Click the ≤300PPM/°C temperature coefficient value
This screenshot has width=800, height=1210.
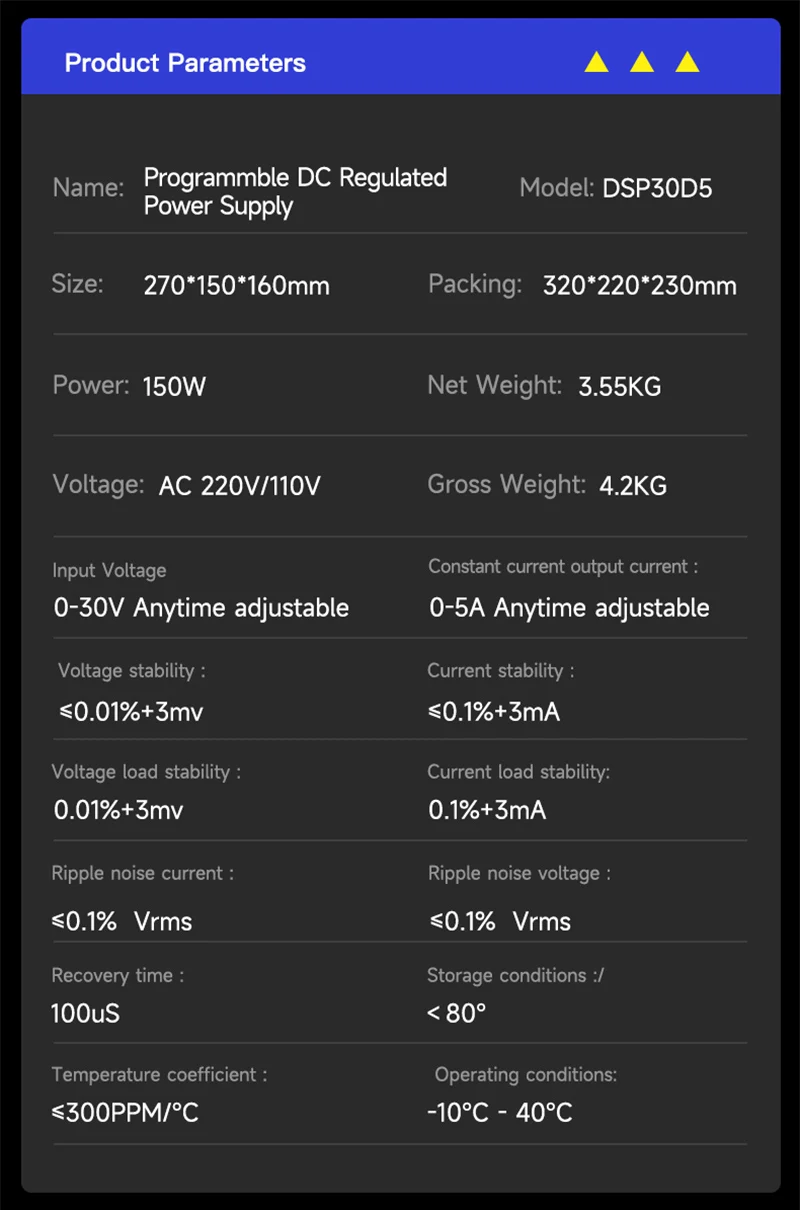pyautogui.click(x=125, y=1113)
